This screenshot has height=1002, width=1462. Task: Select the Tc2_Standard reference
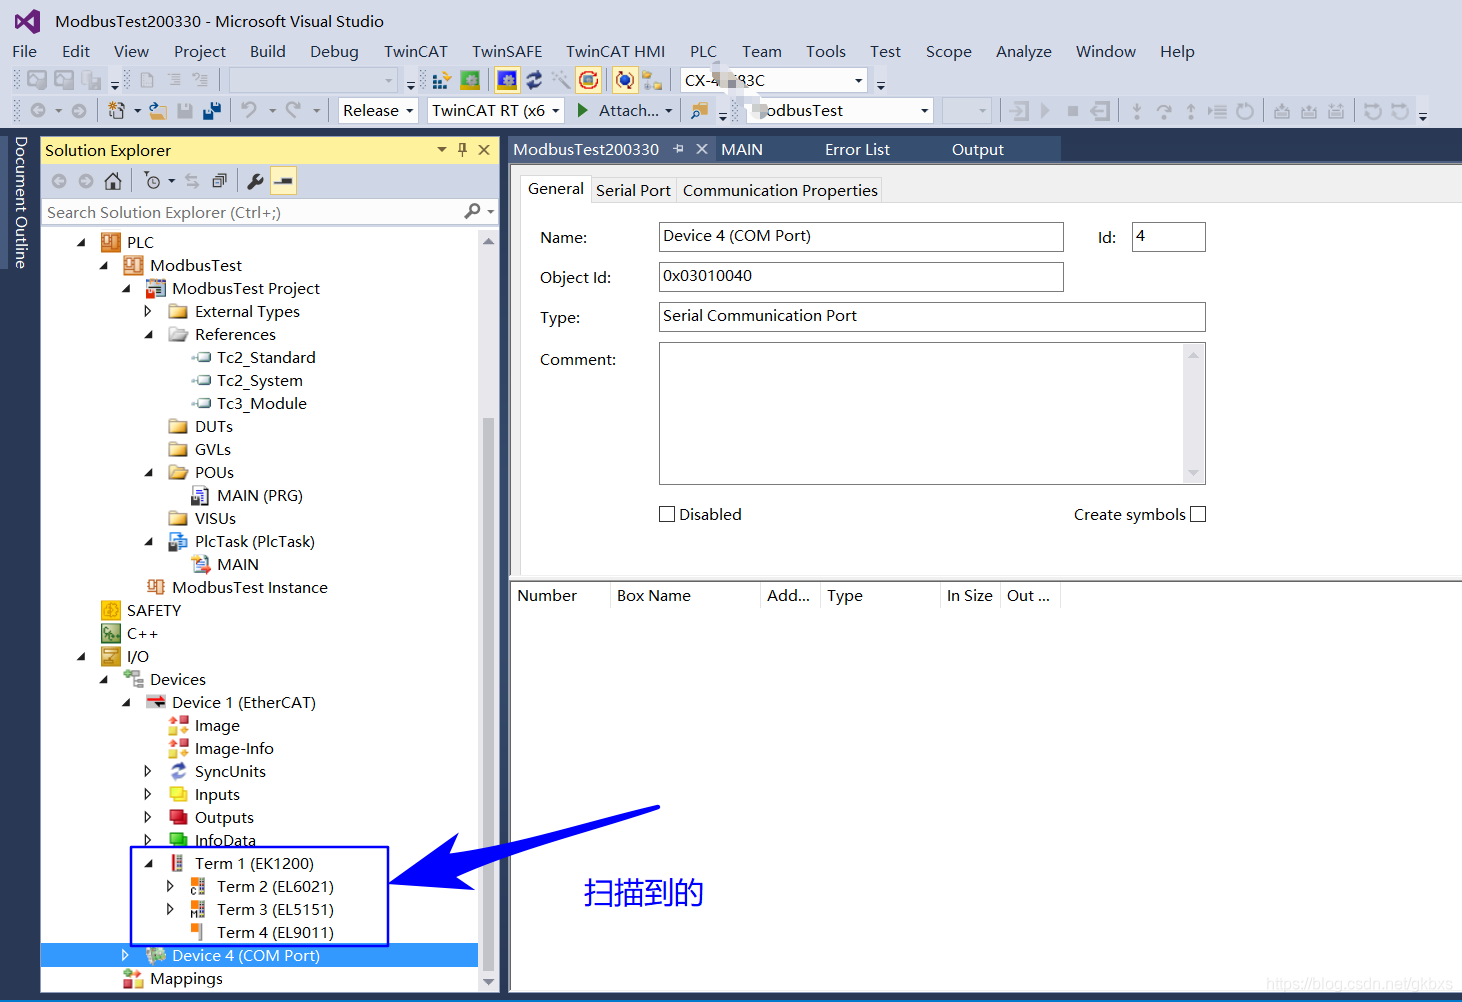tap(266, 357)
